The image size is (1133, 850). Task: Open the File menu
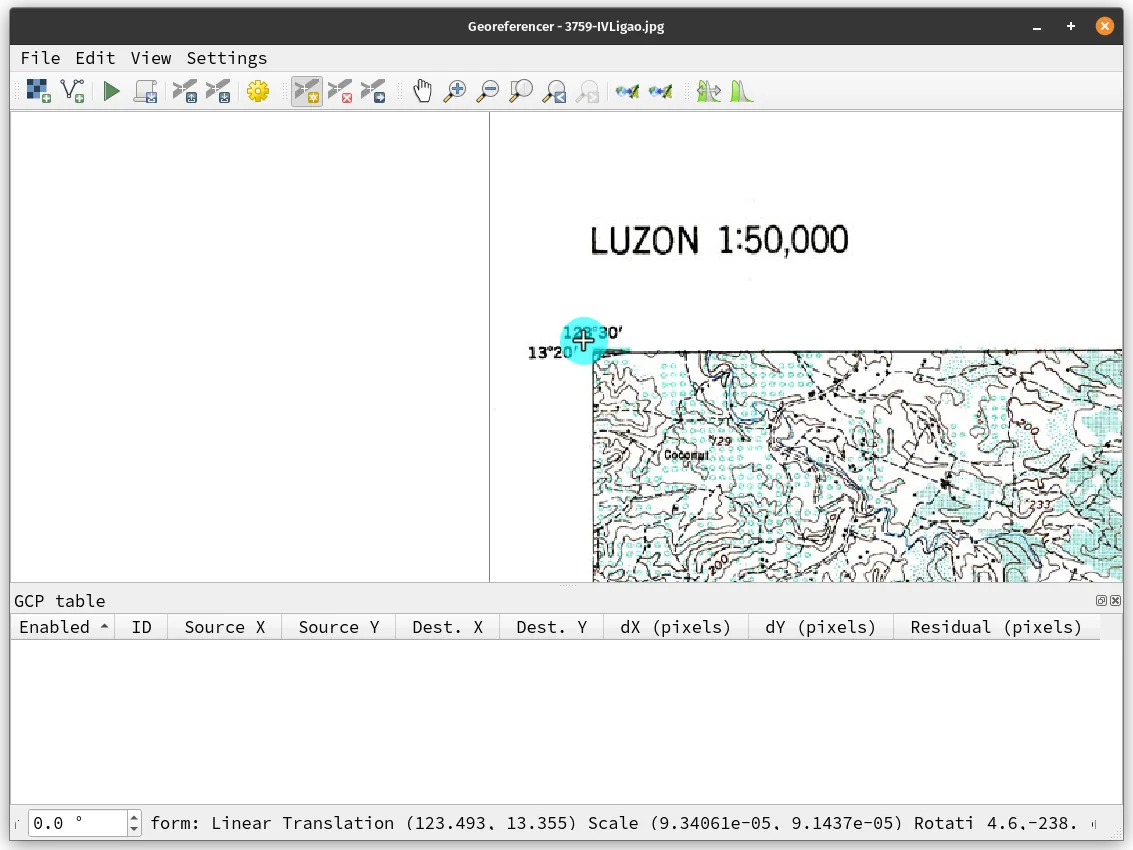[x=40, y=58]
